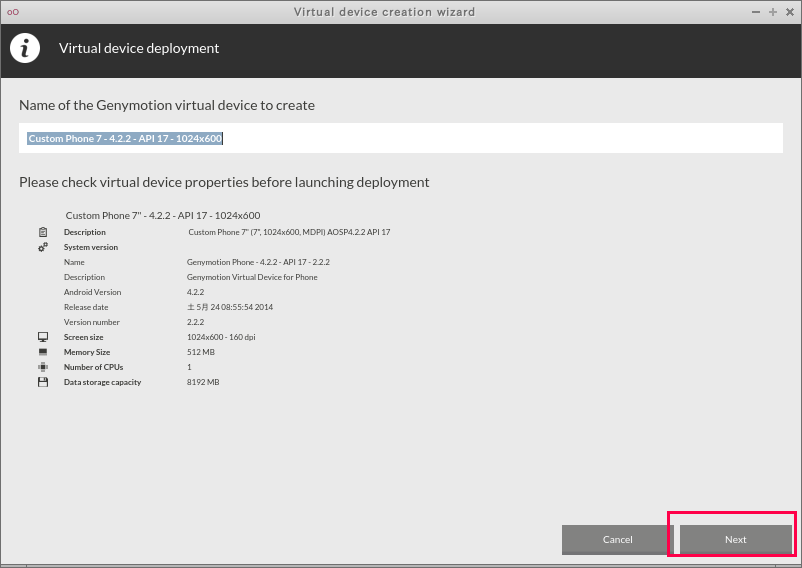The height and width of the screenshot is (568, 802).
Task: Click the title 'Custom Phone 7" - 4.2.2 - API 17 - 1024x600'
Action: click(x=163, y=215)
